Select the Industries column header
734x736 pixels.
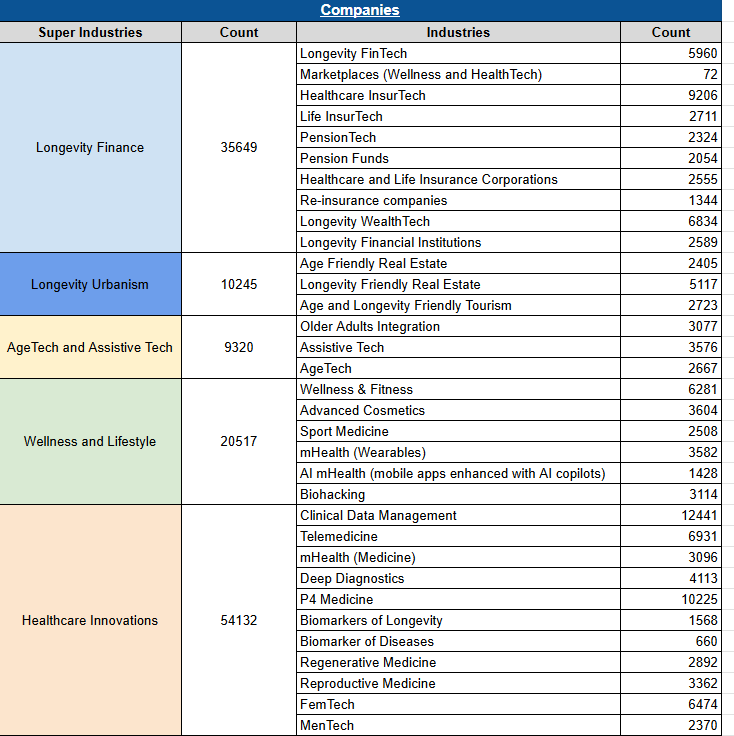click(x=458, y=32)
